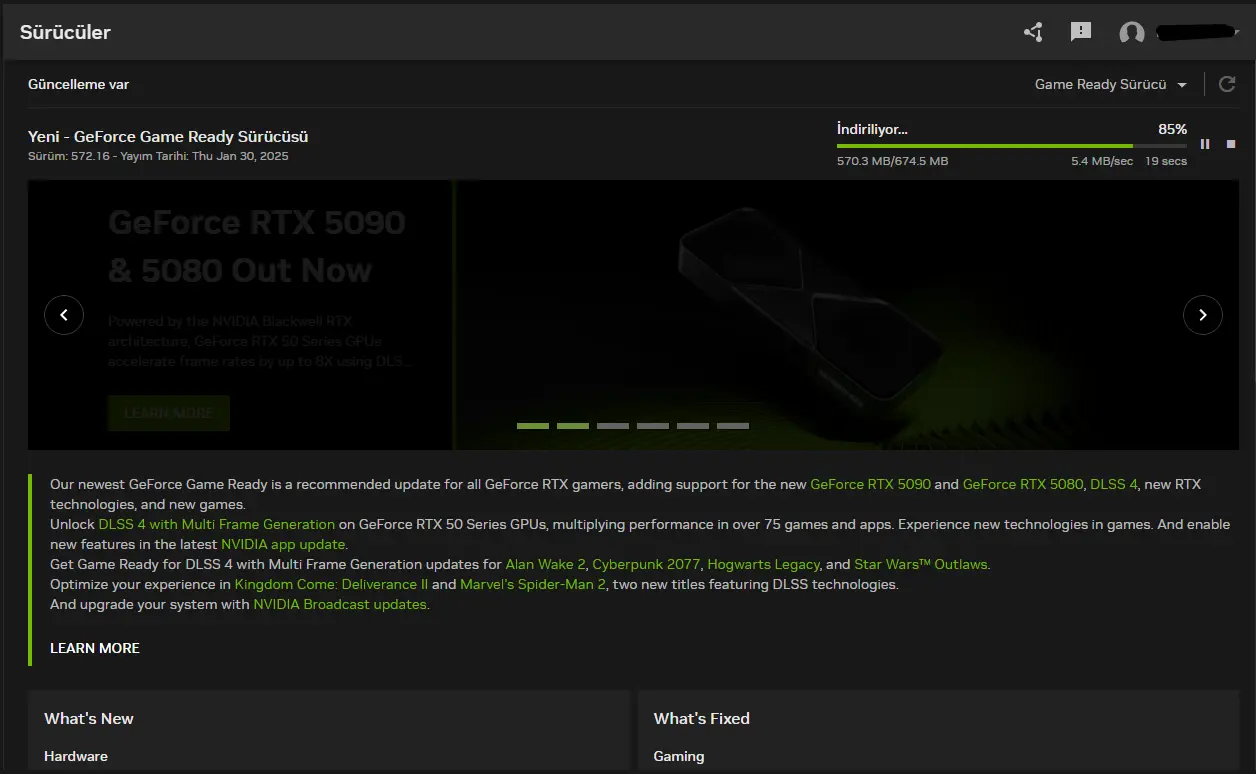1256x774 pixels.
Task: Click the What's Fixed heading
Action: (x=702, y=718)
